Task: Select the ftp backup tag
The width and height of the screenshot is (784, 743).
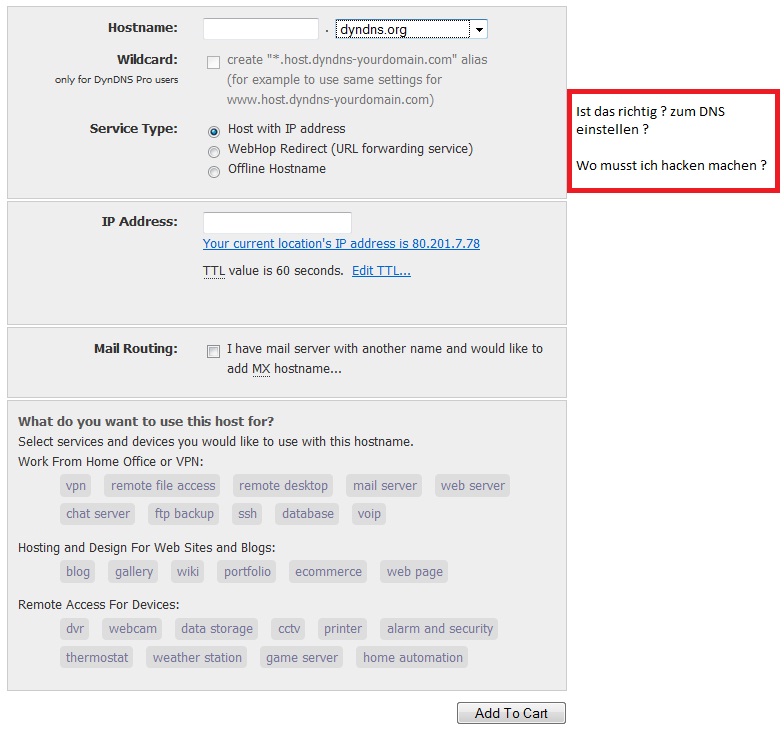Action: 184,514
